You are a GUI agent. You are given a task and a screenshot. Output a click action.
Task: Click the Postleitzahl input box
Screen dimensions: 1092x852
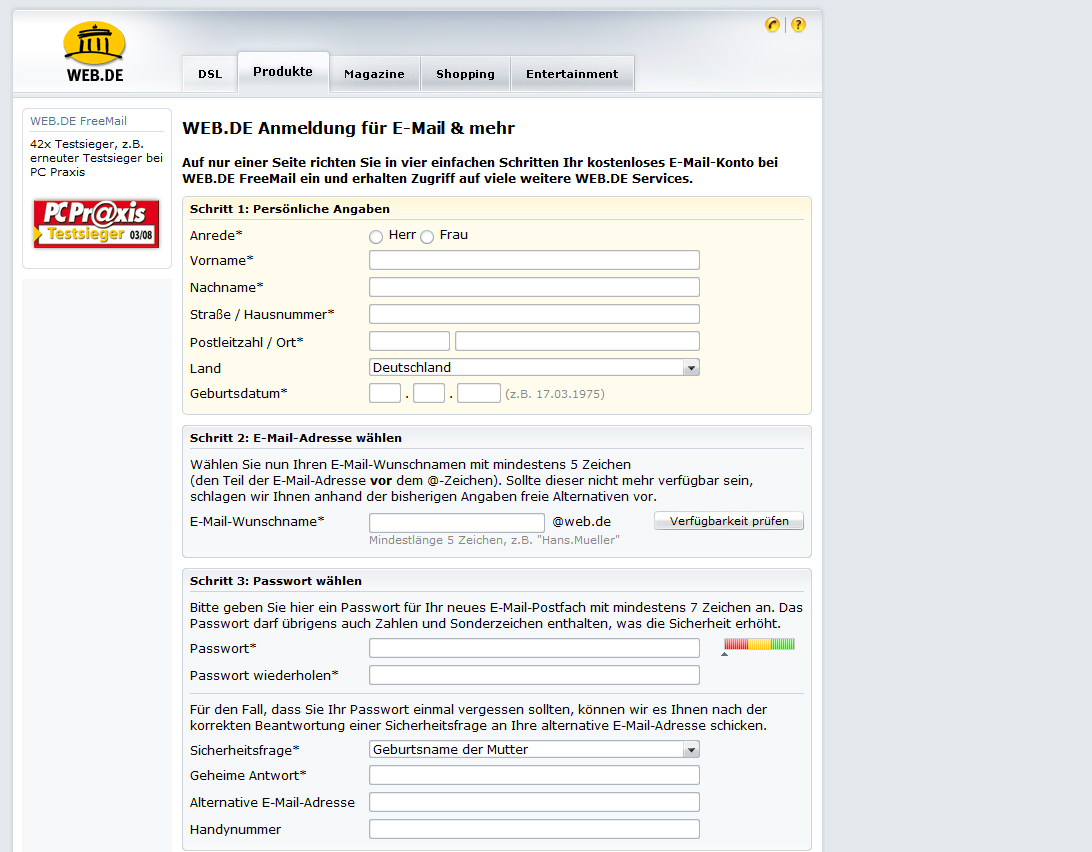[x=410, y=341]
